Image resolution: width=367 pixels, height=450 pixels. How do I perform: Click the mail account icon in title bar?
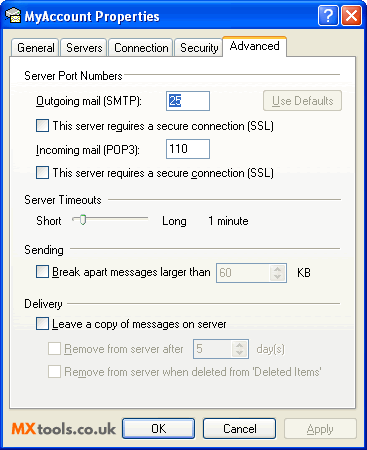pos(13,16)
